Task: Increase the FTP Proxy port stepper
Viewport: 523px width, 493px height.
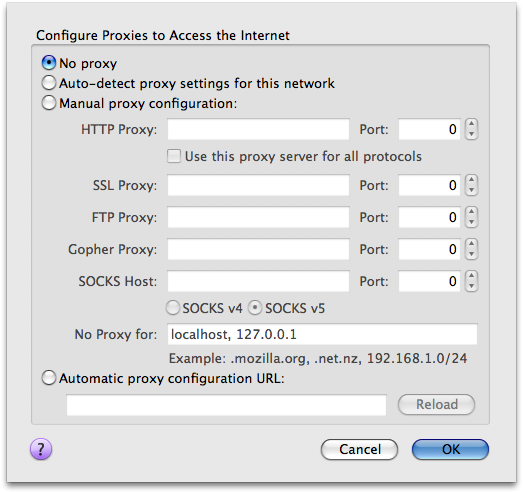Action: (471, 212)
